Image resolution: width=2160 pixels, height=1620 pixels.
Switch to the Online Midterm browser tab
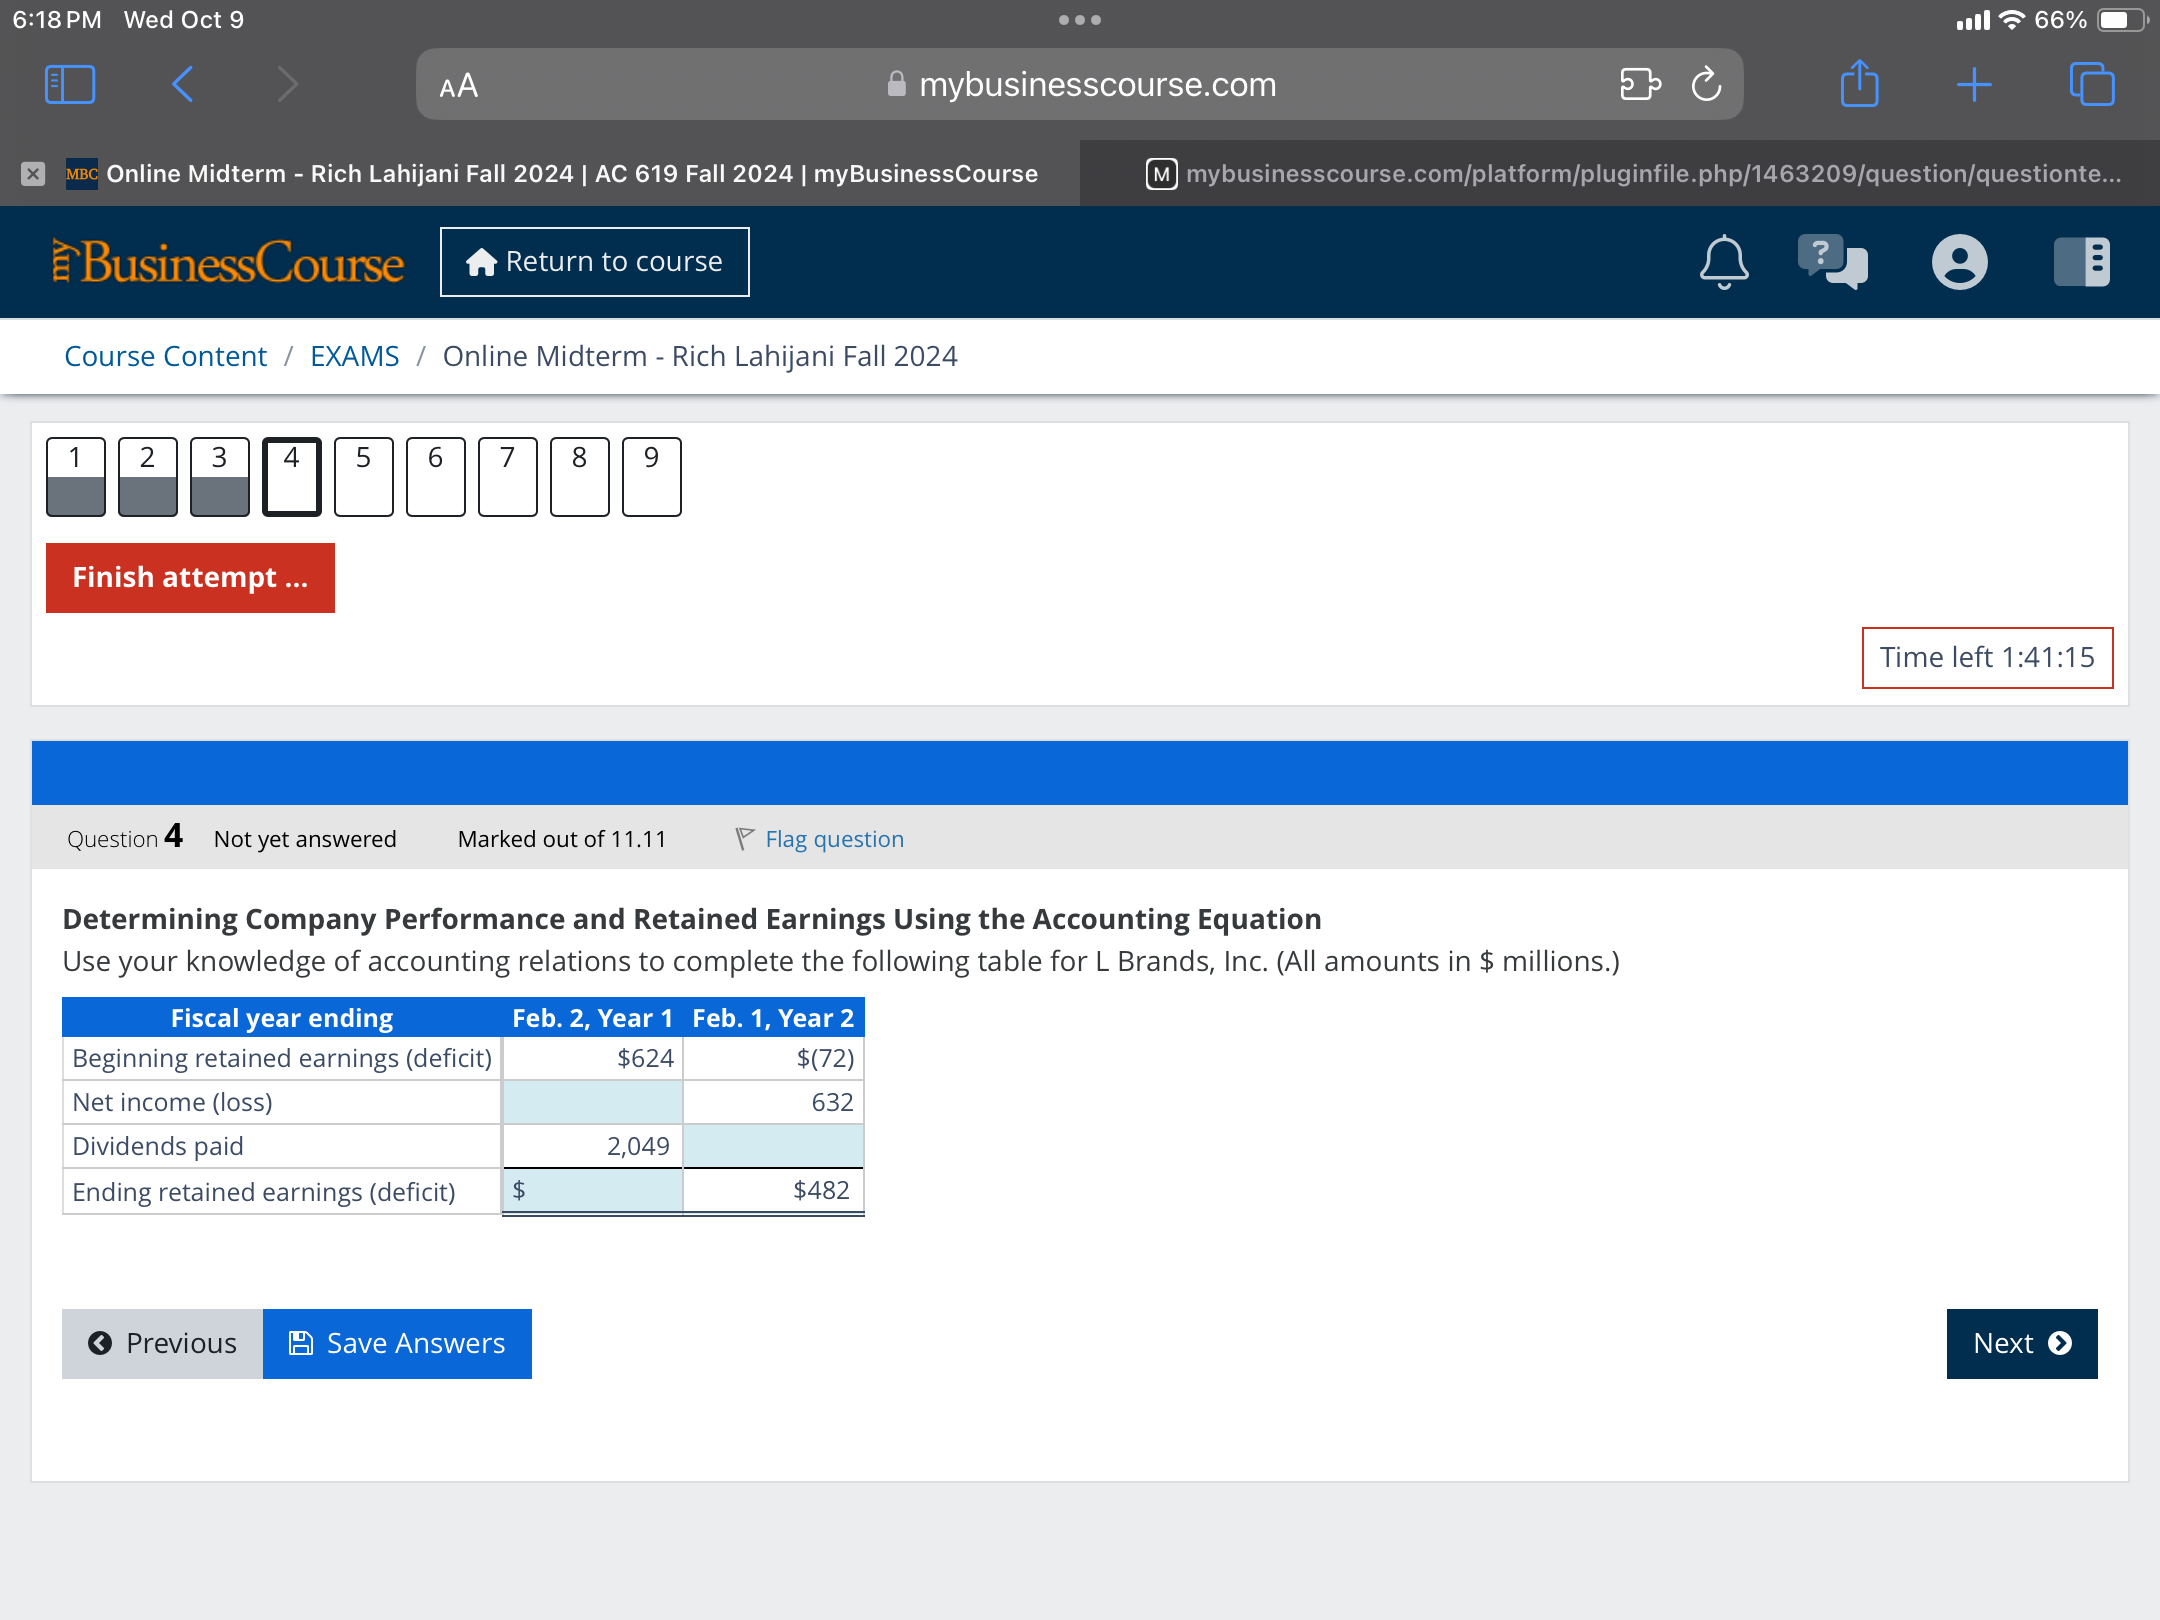(570, 174)
